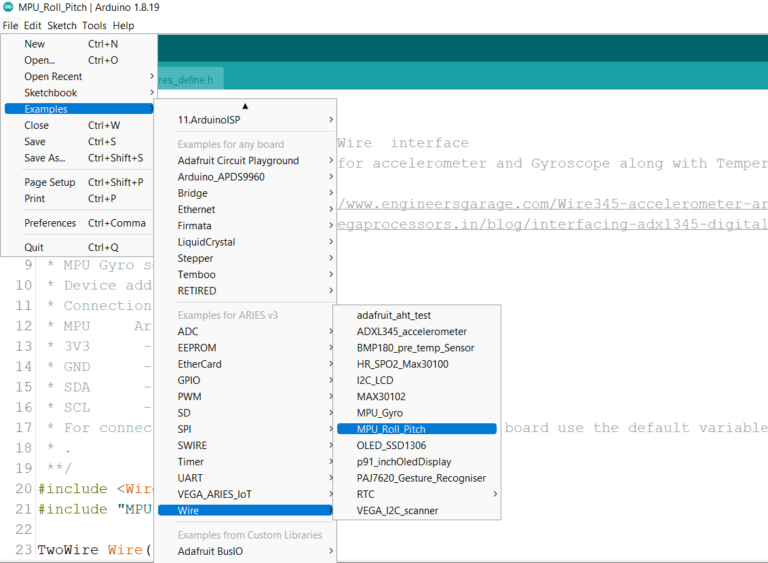Expand the RTC examples submenu
The image size is (768, 563).
click(366, 494)
